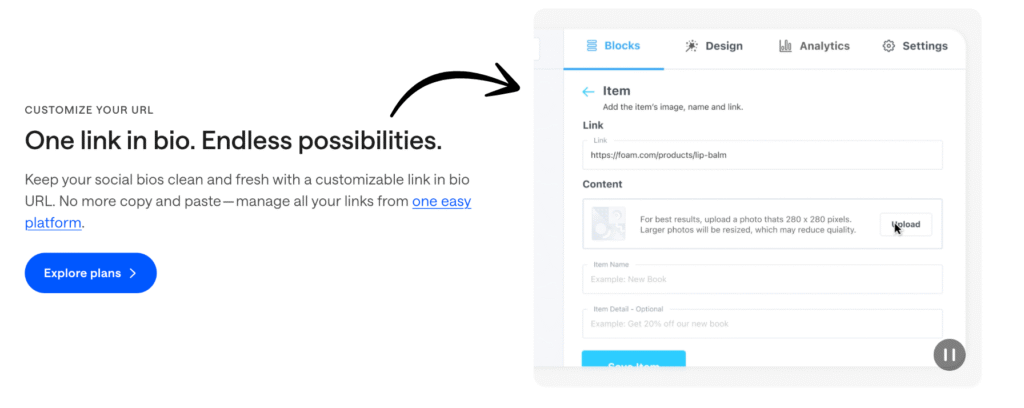This screenshot has width=1024, height=408.
Task: Click the back arrow beside Item
Action: click(x=588, y=92)
